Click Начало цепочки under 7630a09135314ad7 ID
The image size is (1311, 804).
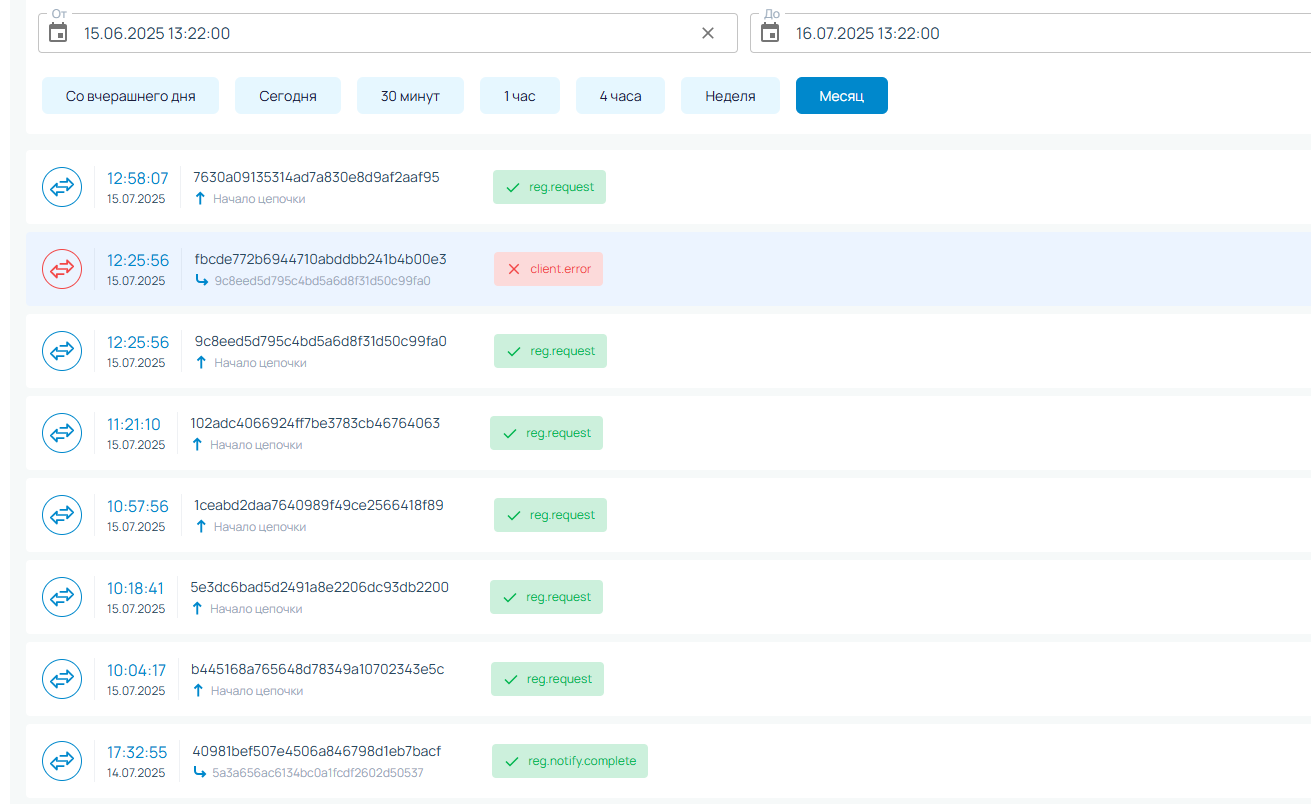tap(259, 199)
